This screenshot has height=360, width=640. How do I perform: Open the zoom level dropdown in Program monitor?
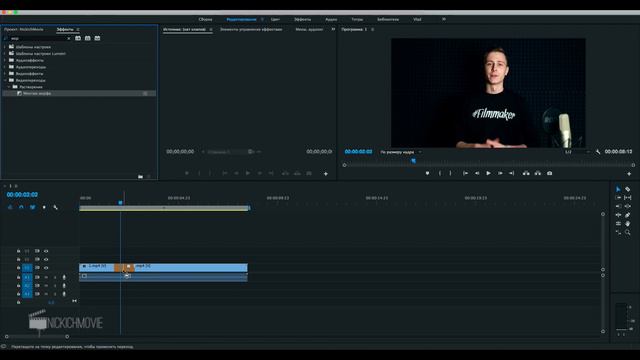pos(400,152)
